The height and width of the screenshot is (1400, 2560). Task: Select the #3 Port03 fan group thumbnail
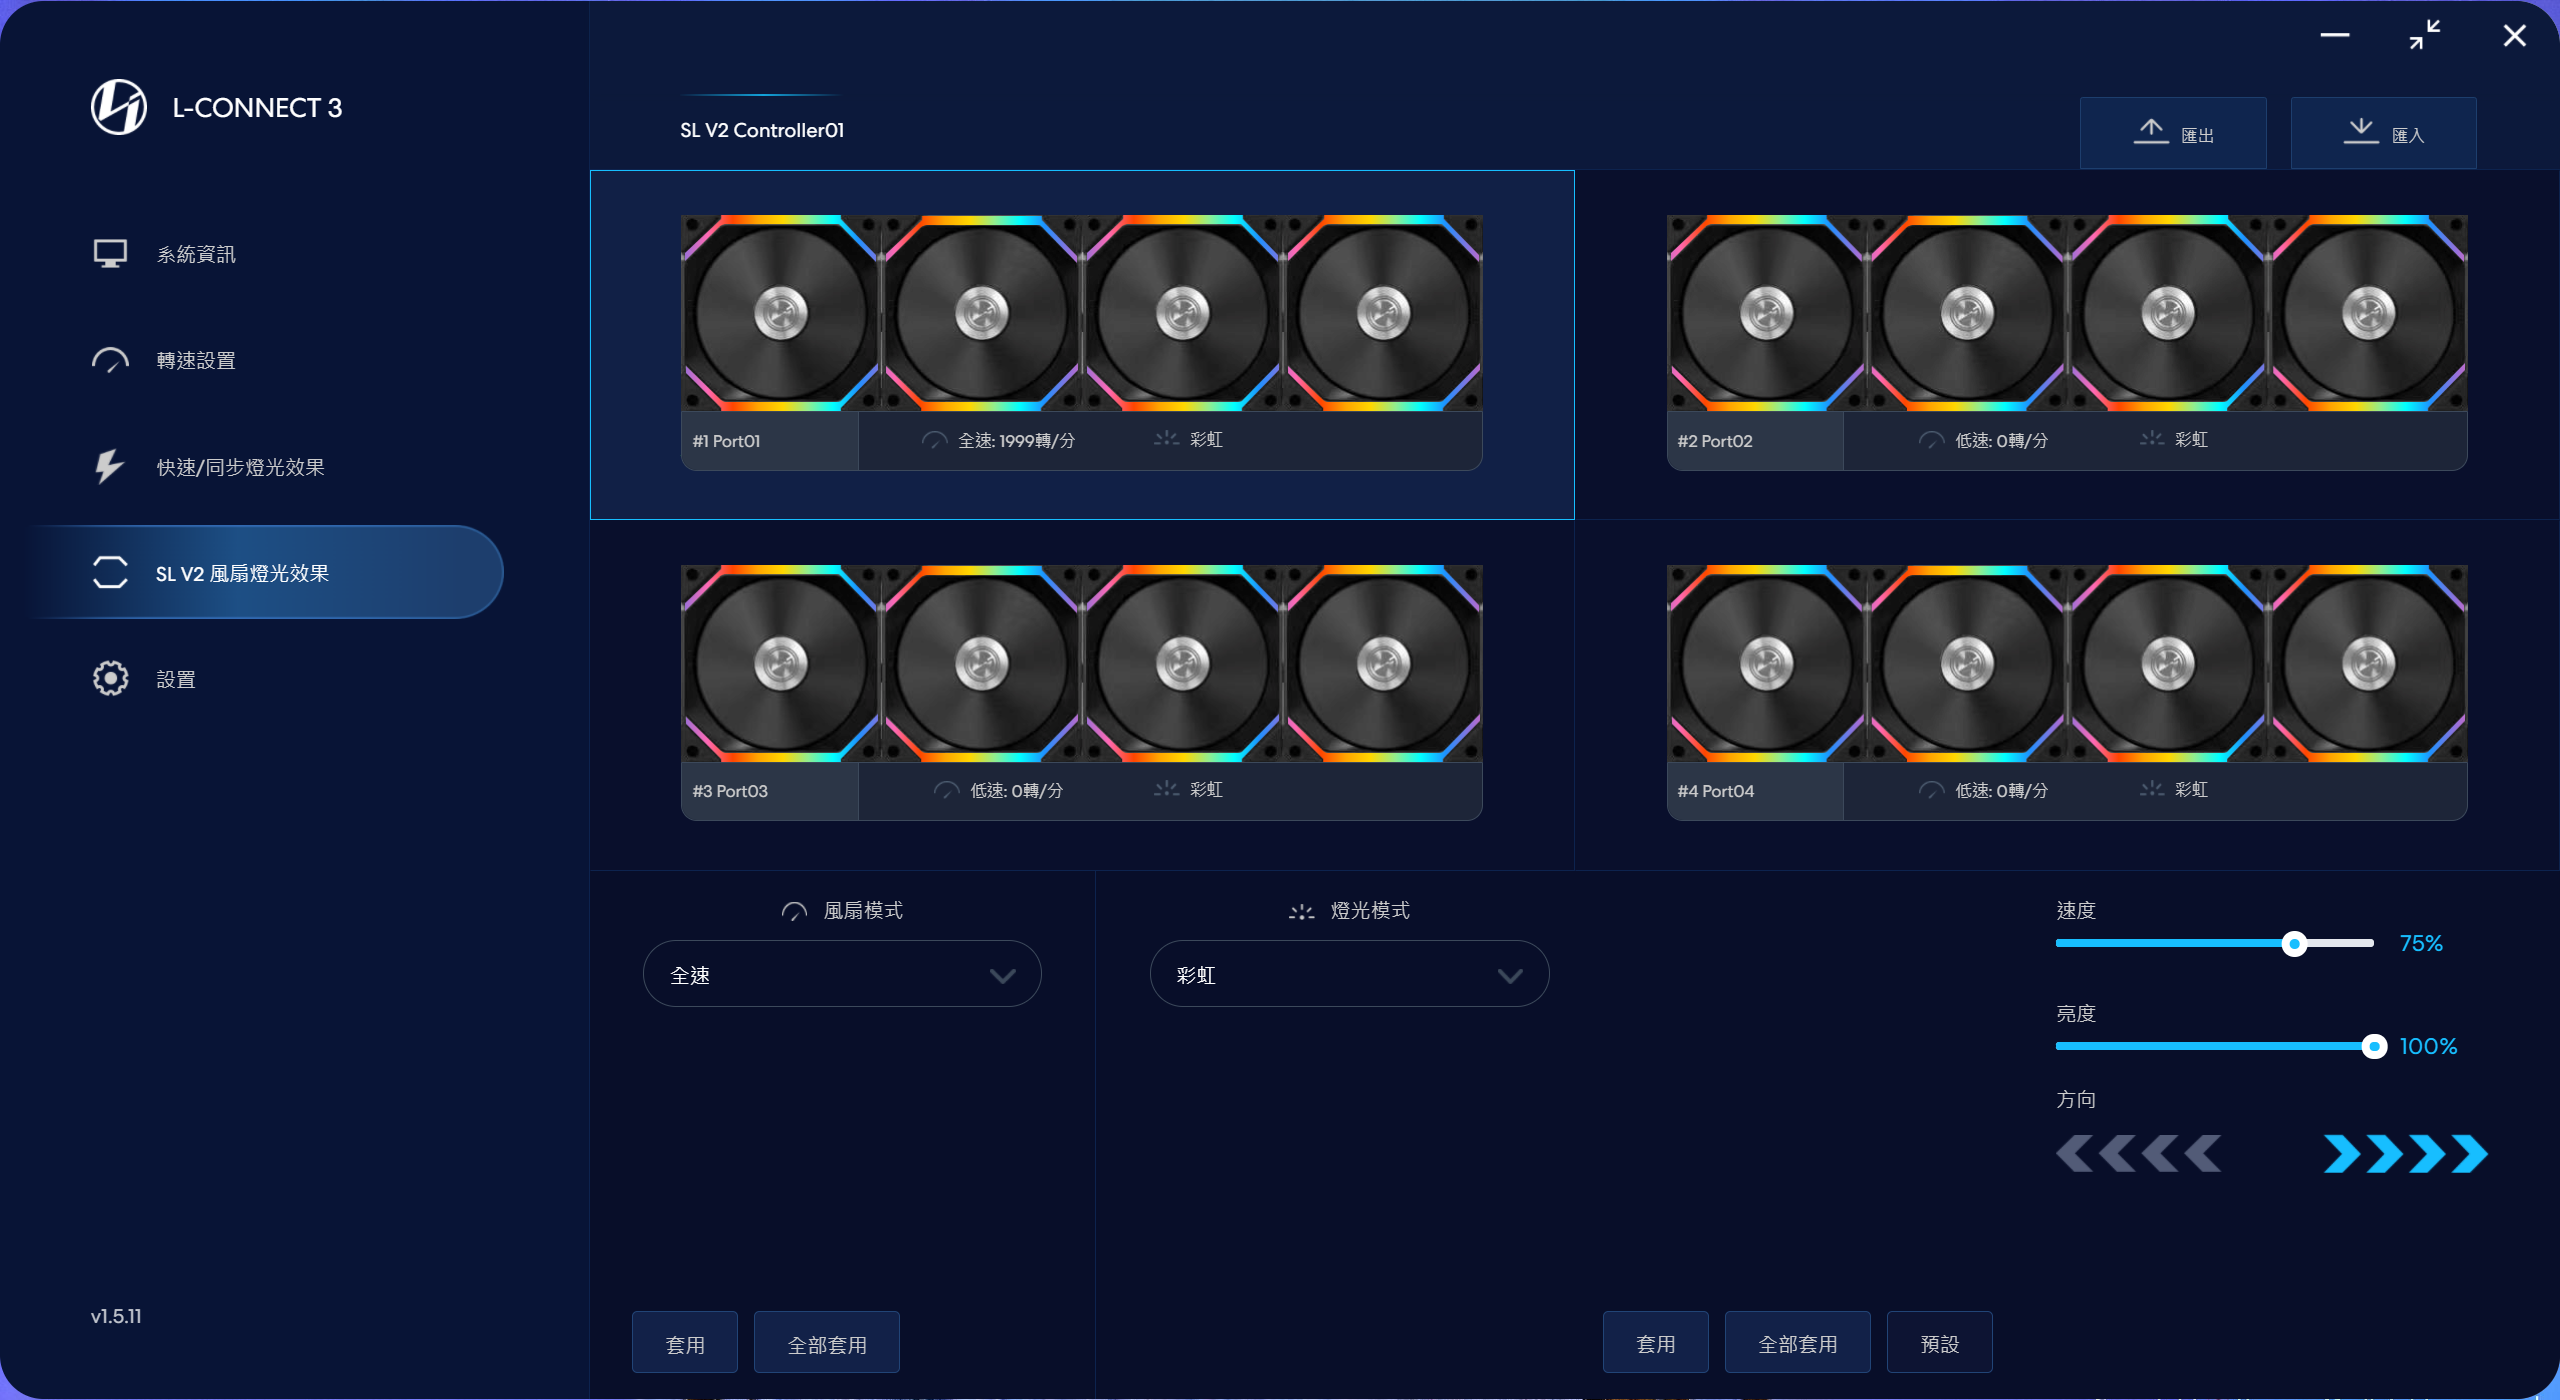pyautogui.click(x=1081, y=663)
